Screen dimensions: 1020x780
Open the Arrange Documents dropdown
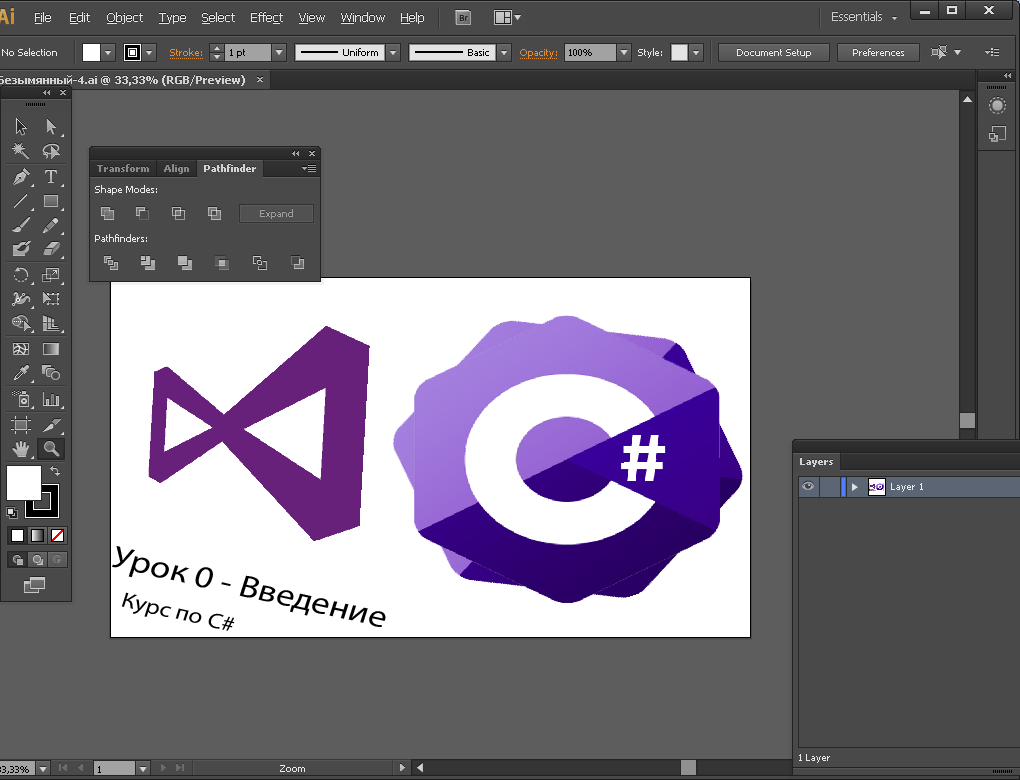pyautogui.click(x=507, y=18)
